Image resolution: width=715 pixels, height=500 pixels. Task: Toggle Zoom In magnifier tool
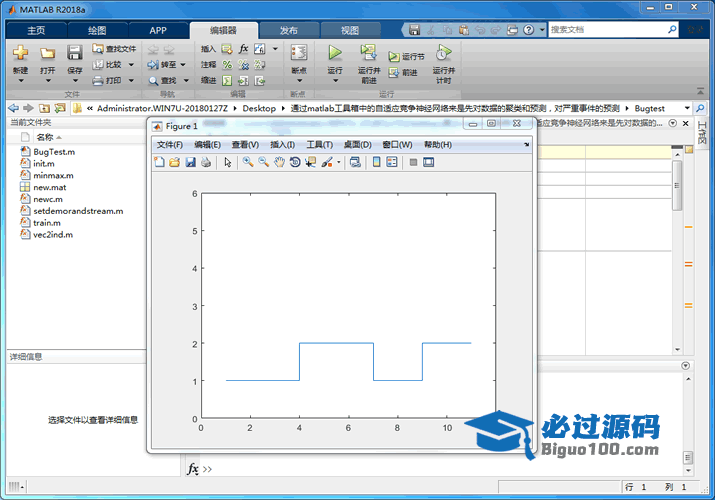pyautogui.click(x=248, y=162)
